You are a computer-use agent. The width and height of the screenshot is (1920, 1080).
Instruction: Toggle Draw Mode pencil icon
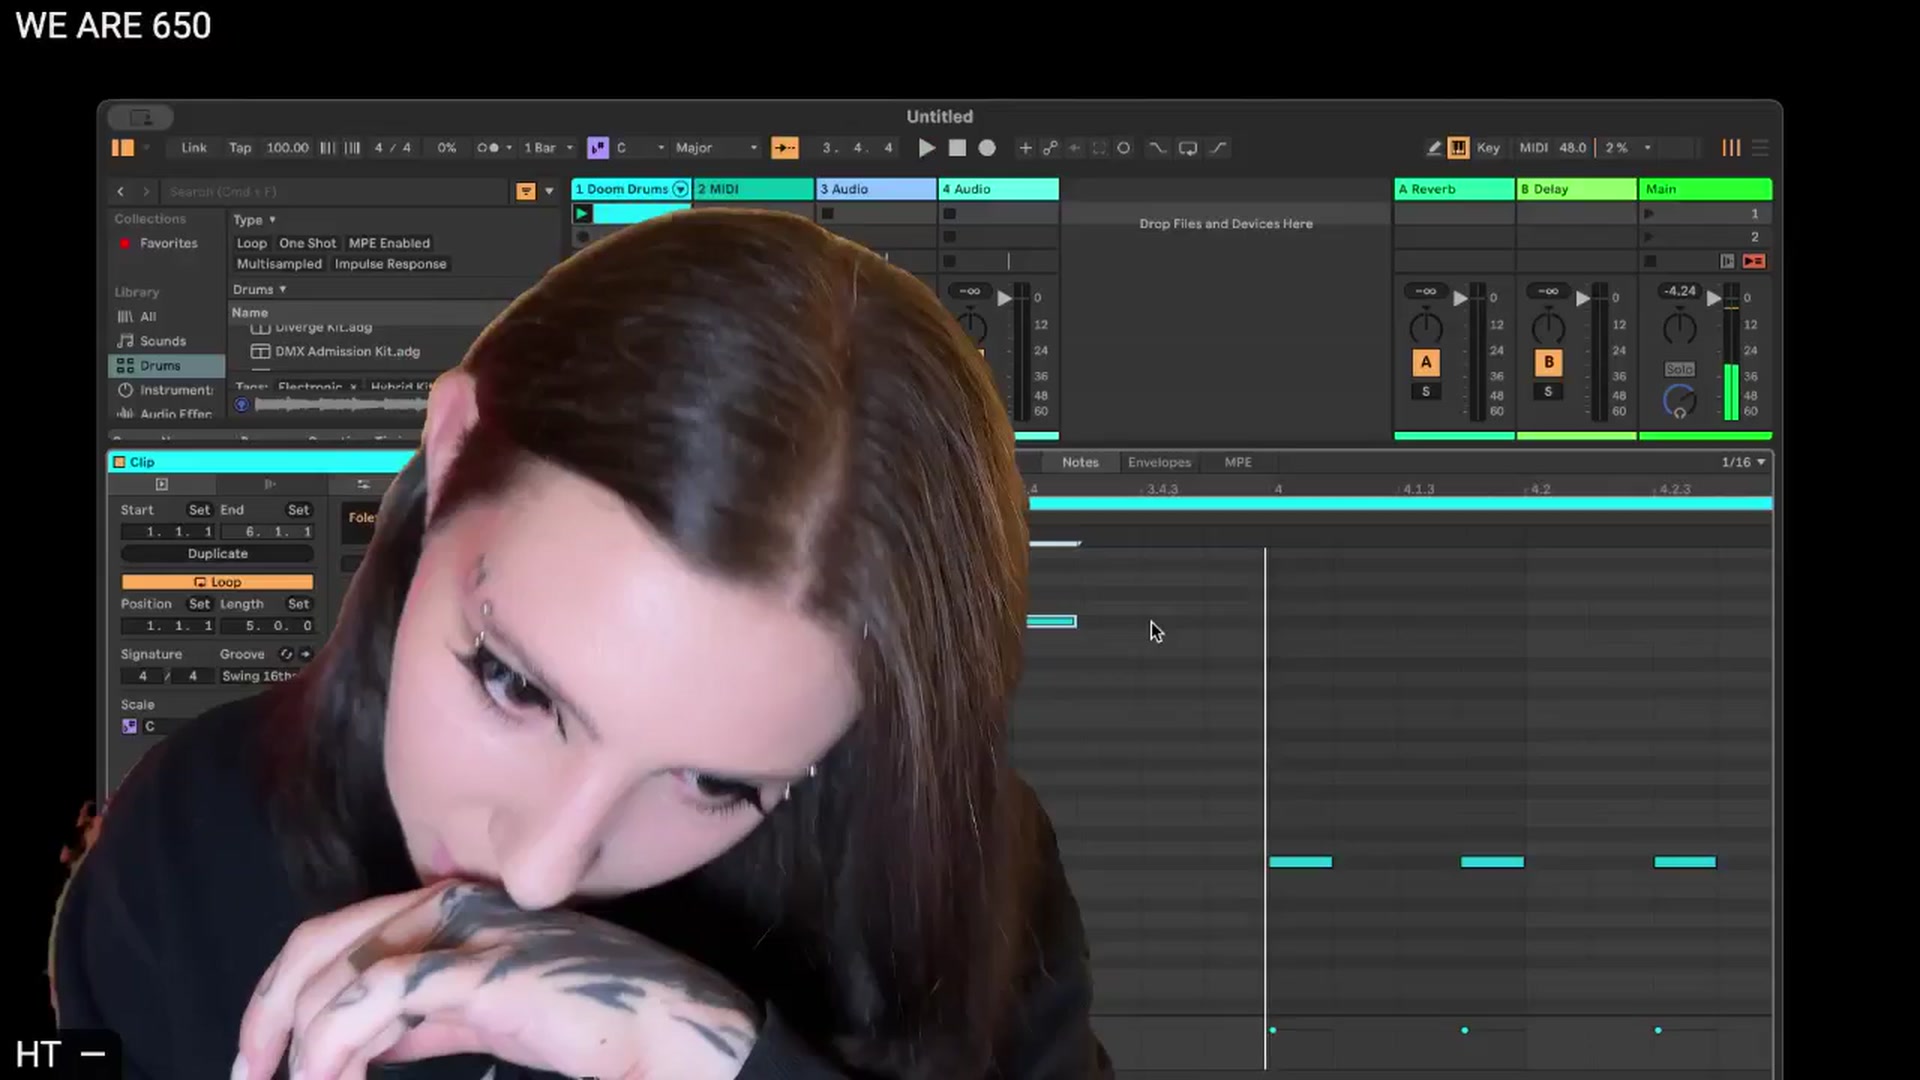click(x=1433, y=148)
